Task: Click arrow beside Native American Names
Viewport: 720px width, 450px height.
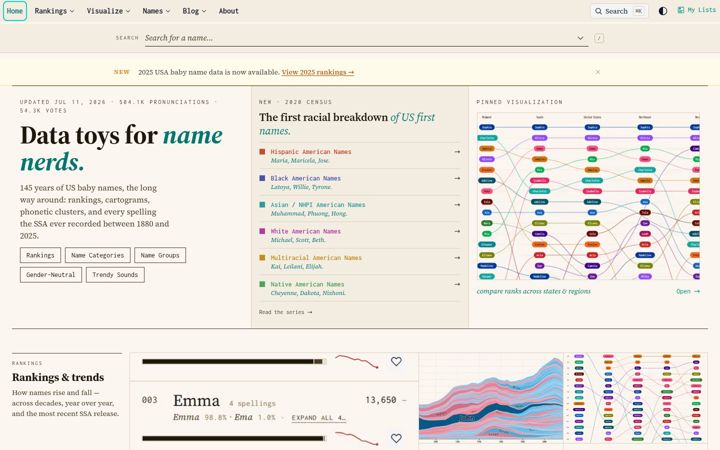Action: pos(457,285)
